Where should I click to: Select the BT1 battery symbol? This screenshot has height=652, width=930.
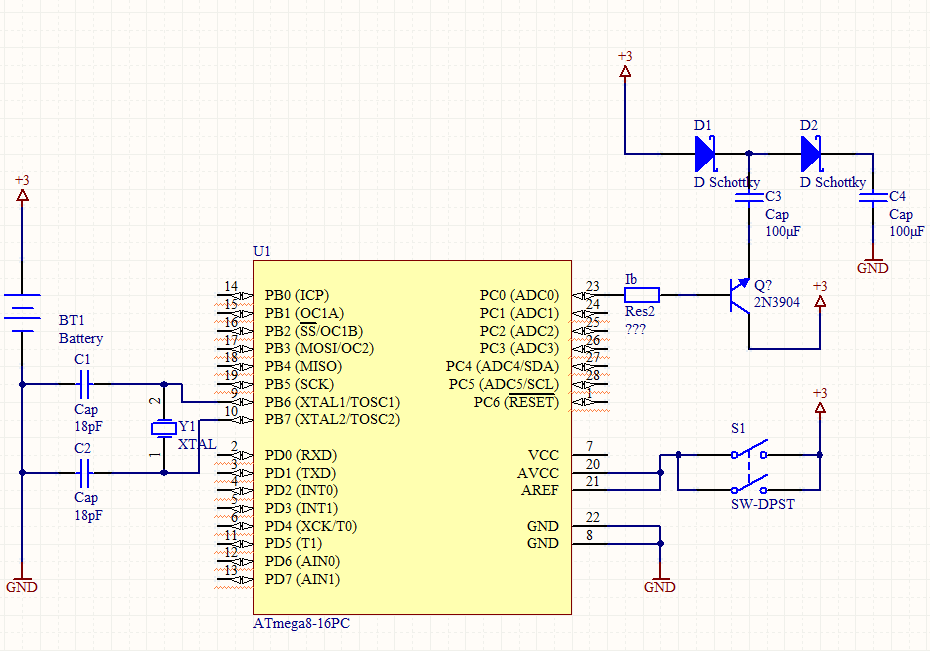pos(23,313)
